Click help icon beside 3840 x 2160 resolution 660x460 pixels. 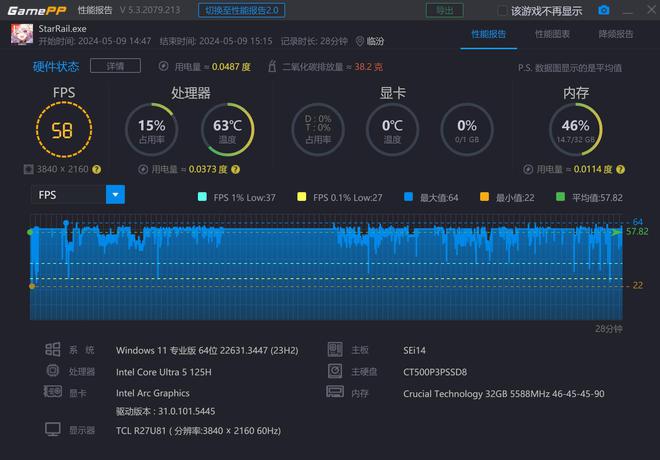(x=96, y=169)
